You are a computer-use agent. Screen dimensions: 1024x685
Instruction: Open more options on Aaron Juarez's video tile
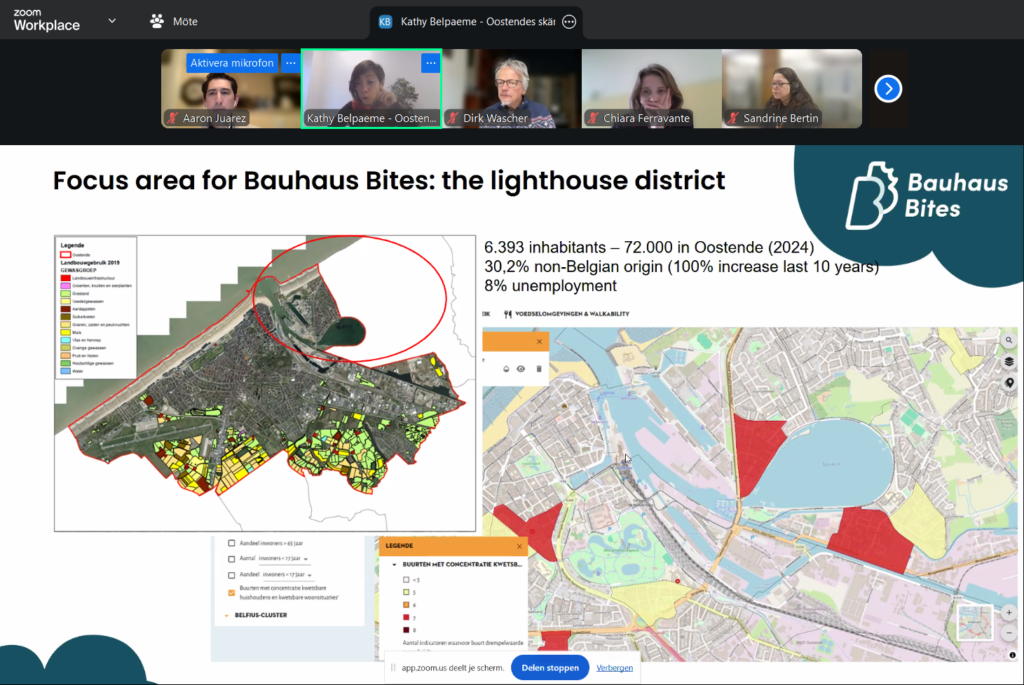pyautogui.click(x=291, y=63)
